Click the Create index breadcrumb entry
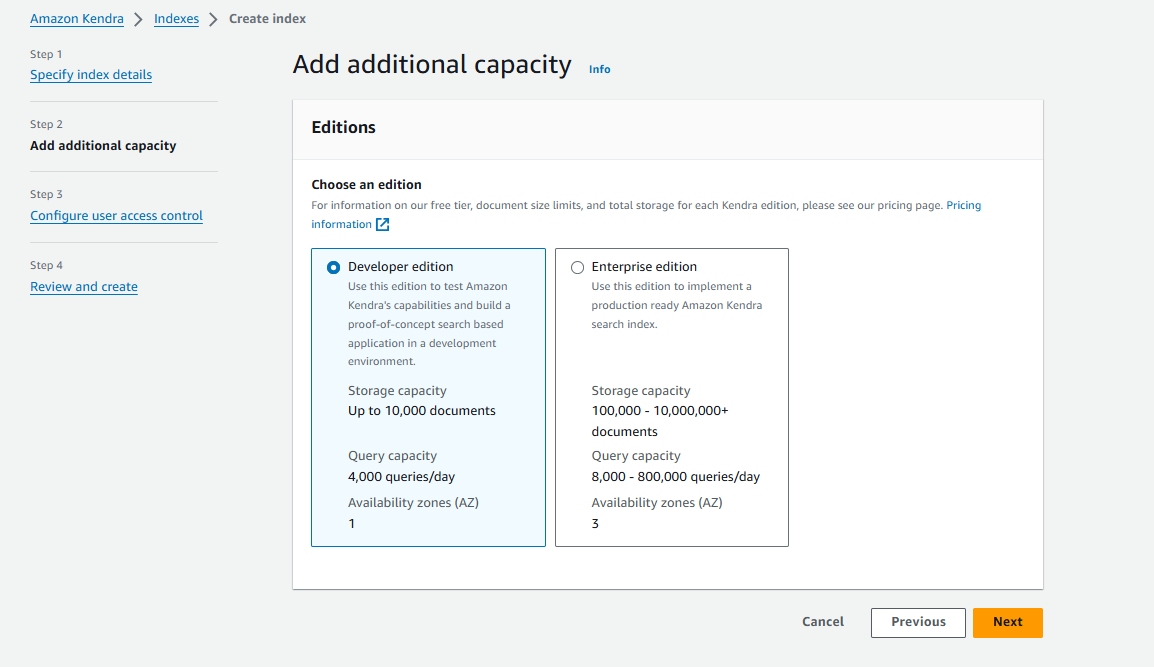This screenshot has height=667, width=1154. (x=267, y=18)
